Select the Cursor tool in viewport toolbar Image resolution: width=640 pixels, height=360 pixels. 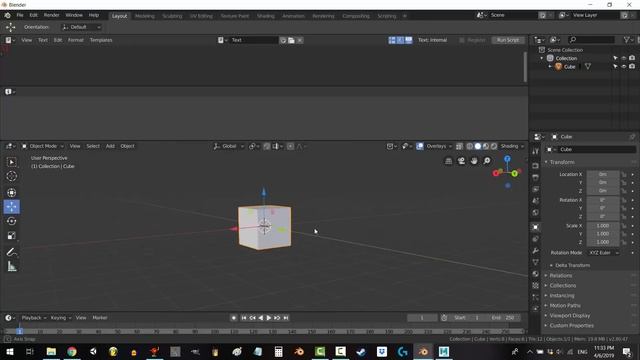(11, 176)
